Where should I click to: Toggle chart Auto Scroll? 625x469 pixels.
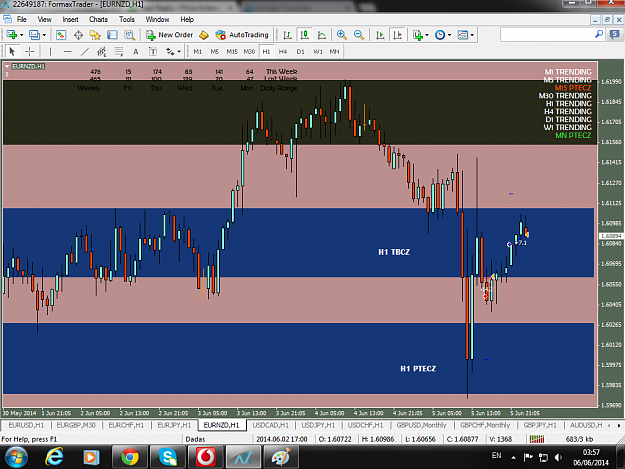coord(380,35)
